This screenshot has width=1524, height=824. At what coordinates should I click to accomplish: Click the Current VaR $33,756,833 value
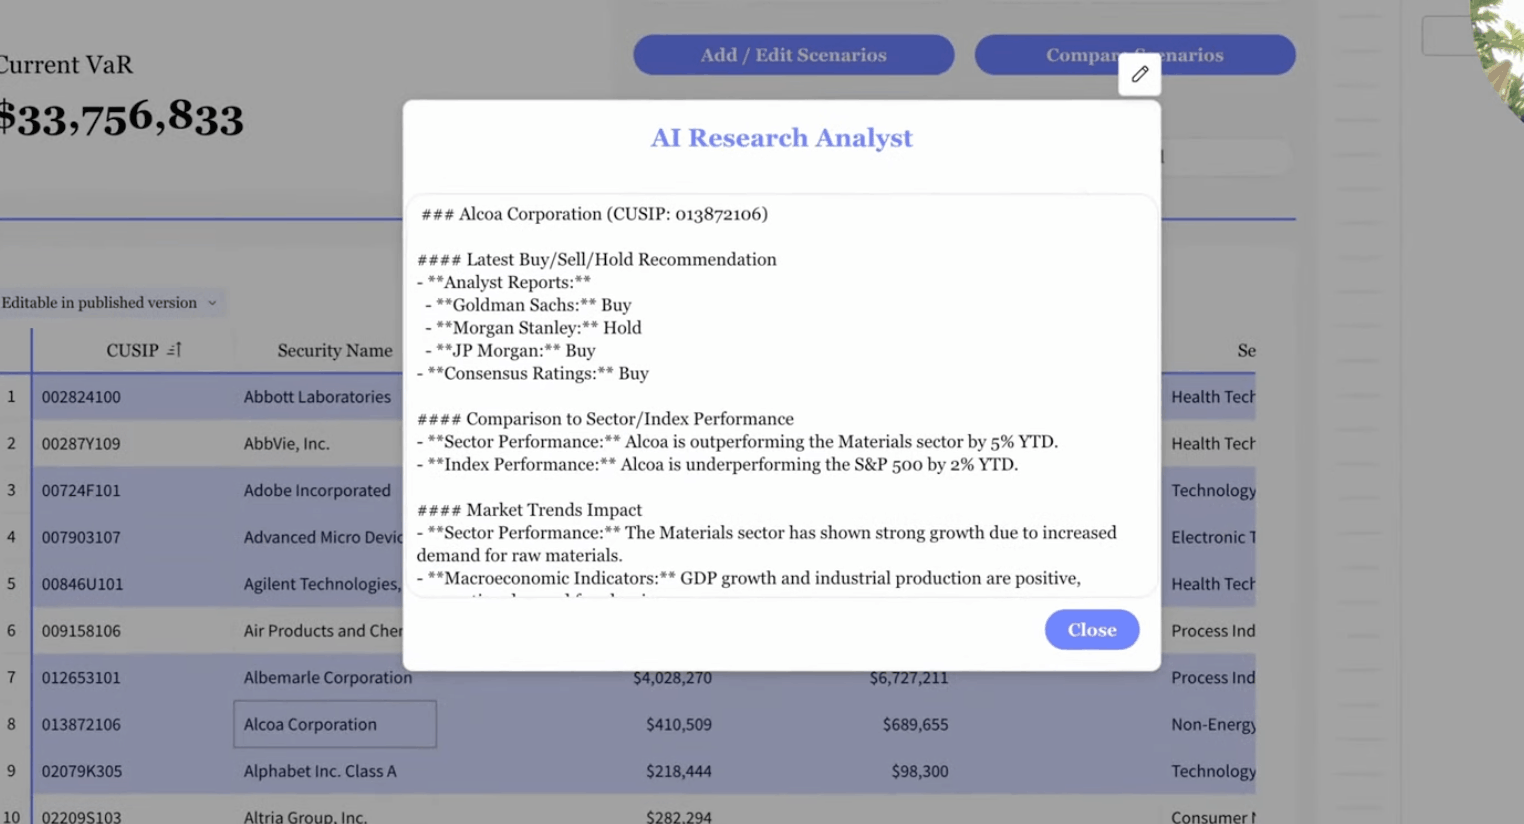point(121,118)
